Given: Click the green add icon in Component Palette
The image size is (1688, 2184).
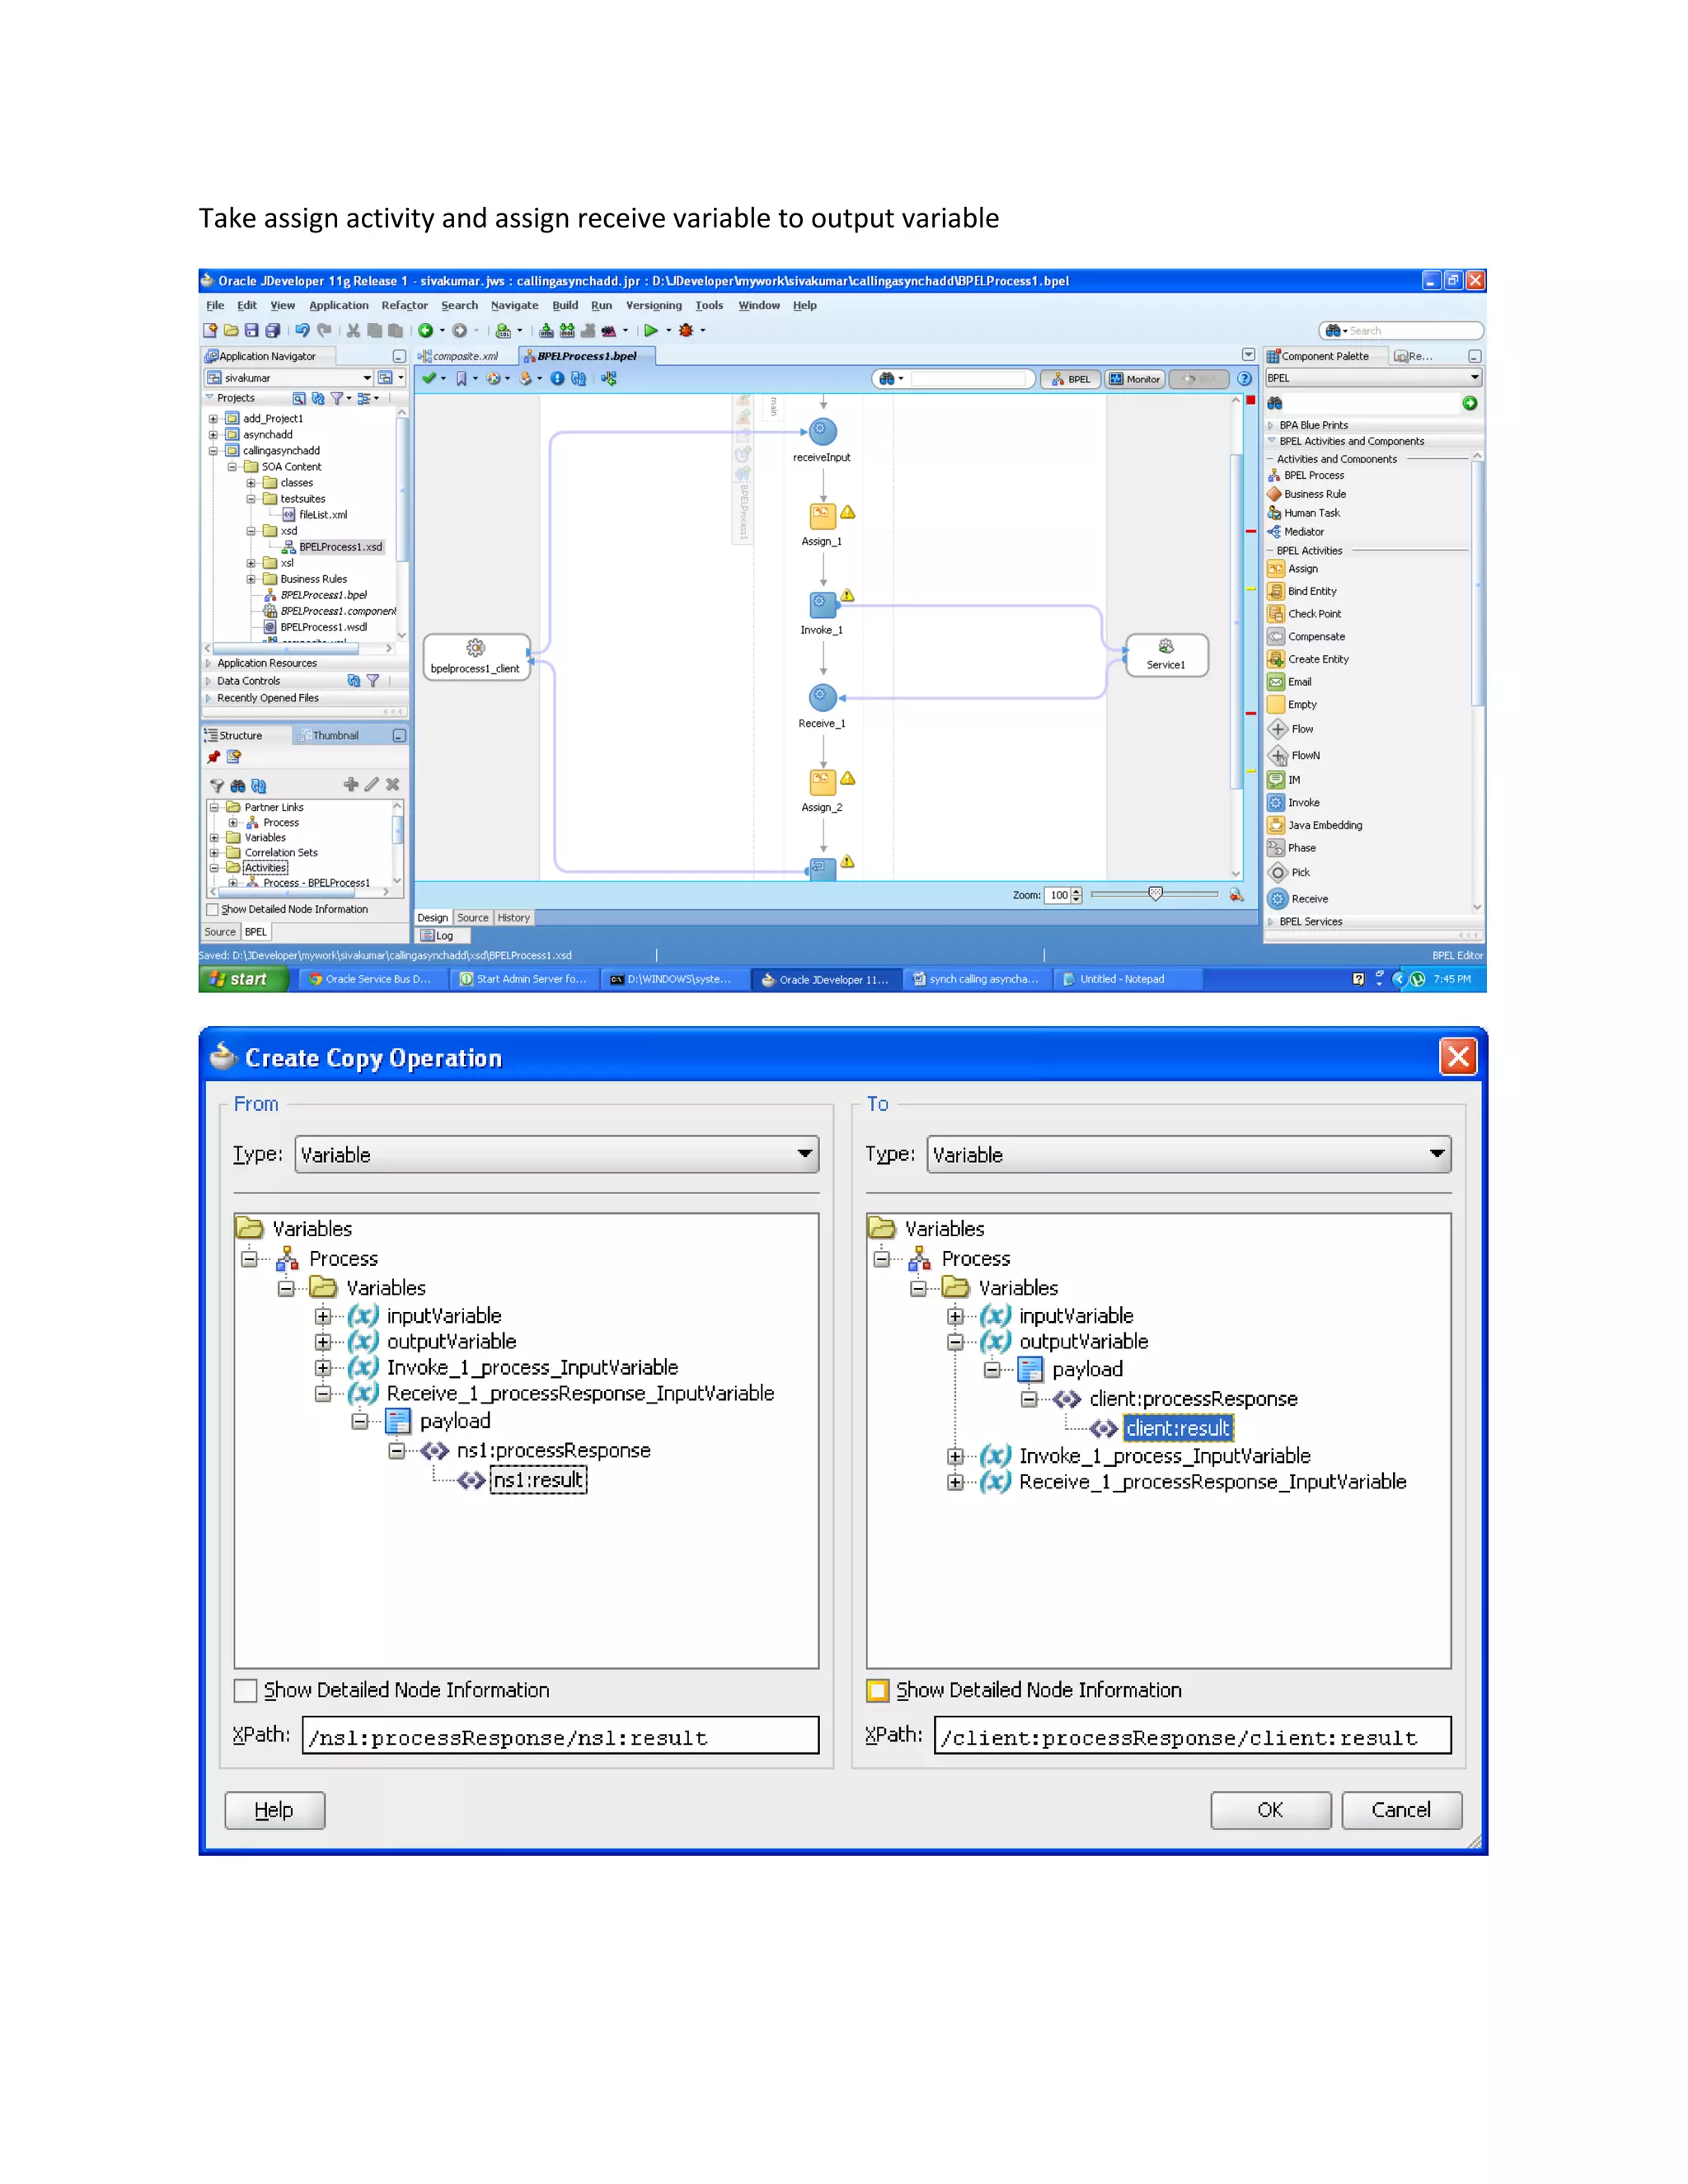Looking at the screenshot, I should 1469,403.
